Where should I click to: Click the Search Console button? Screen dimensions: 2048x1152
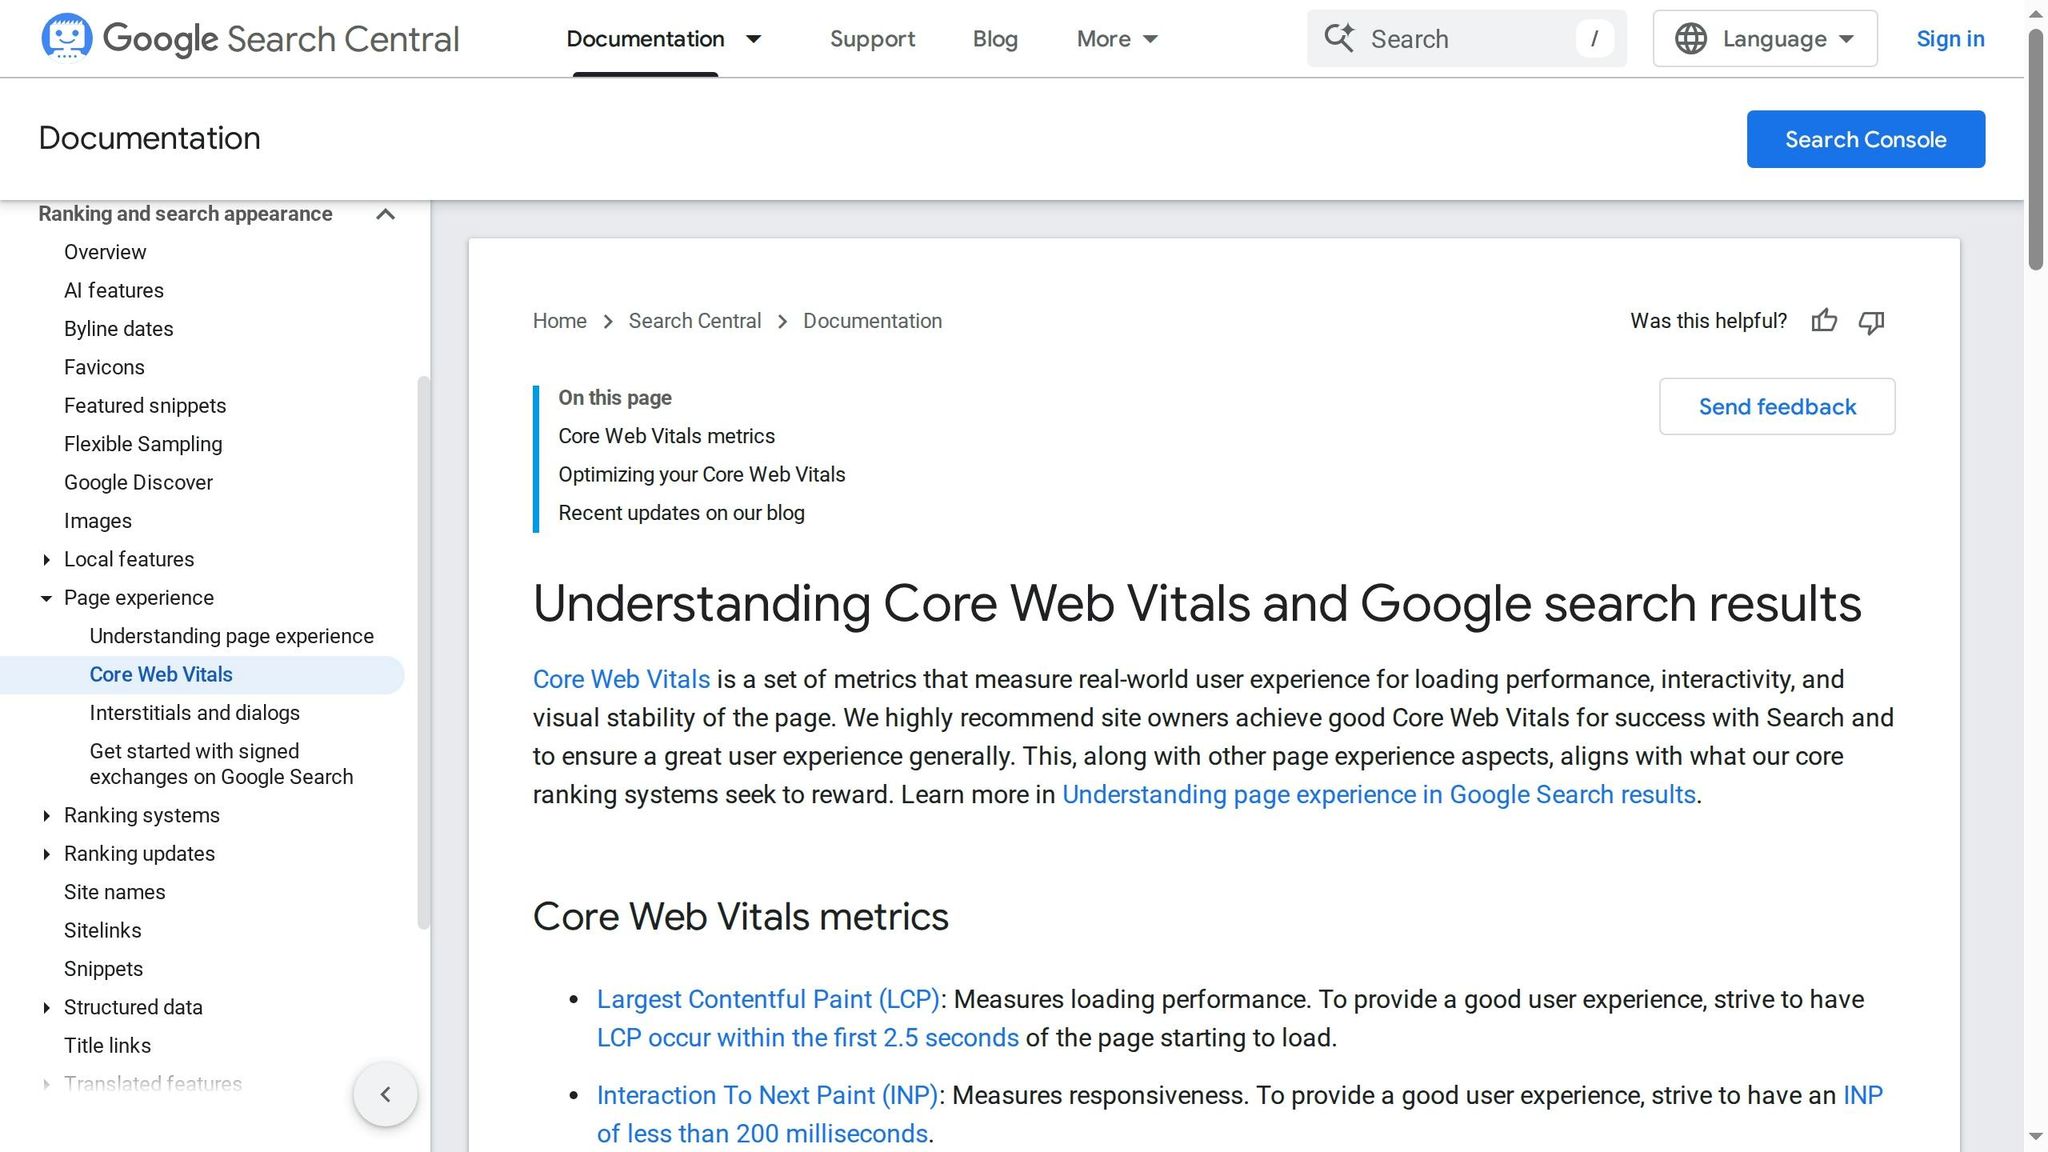(x=1865, y=139)
